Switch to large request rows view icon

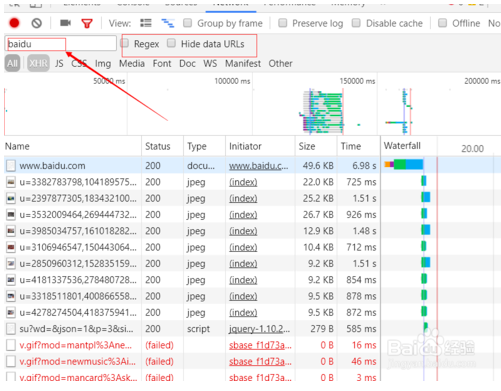pos(146,23)
